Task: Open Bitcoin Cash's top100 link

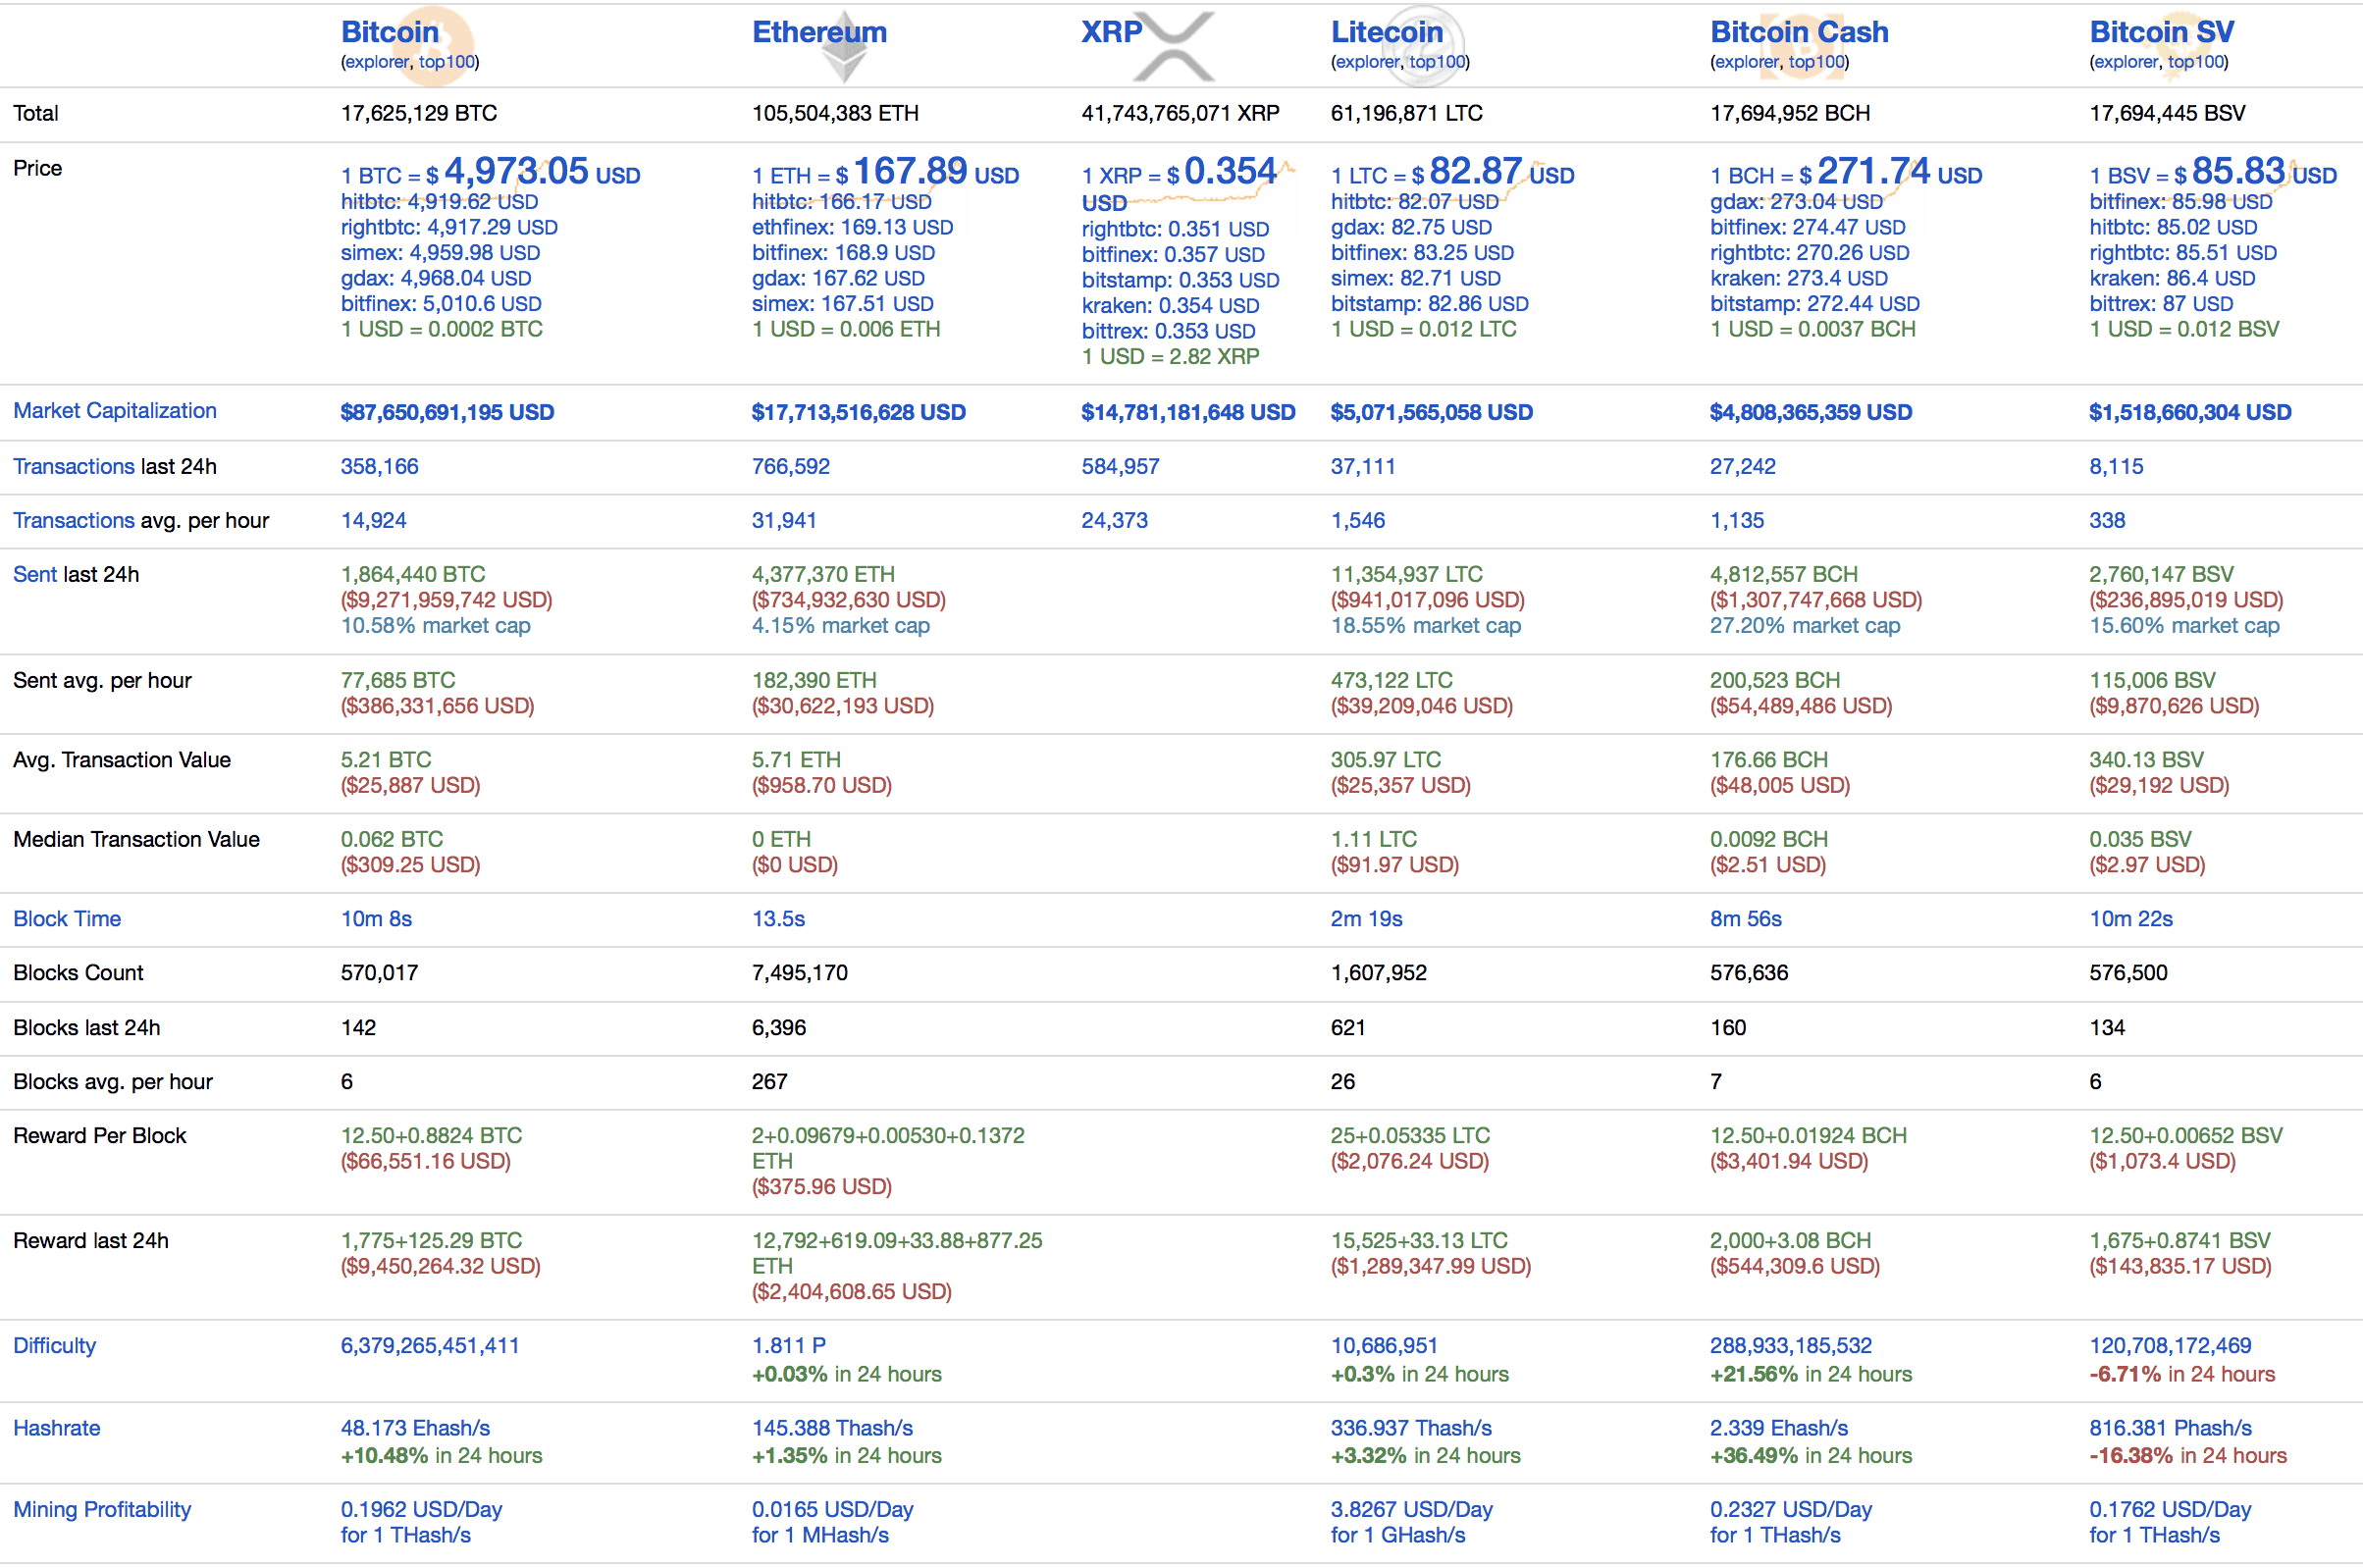Action: (x=1815, y=62)
